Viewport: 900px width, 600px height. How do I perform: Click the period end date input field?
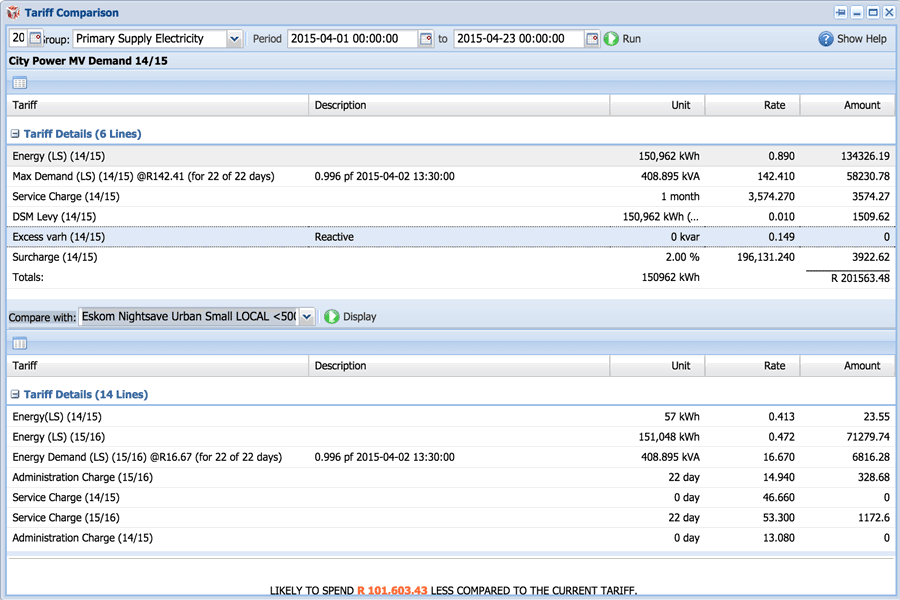point(519,38)
